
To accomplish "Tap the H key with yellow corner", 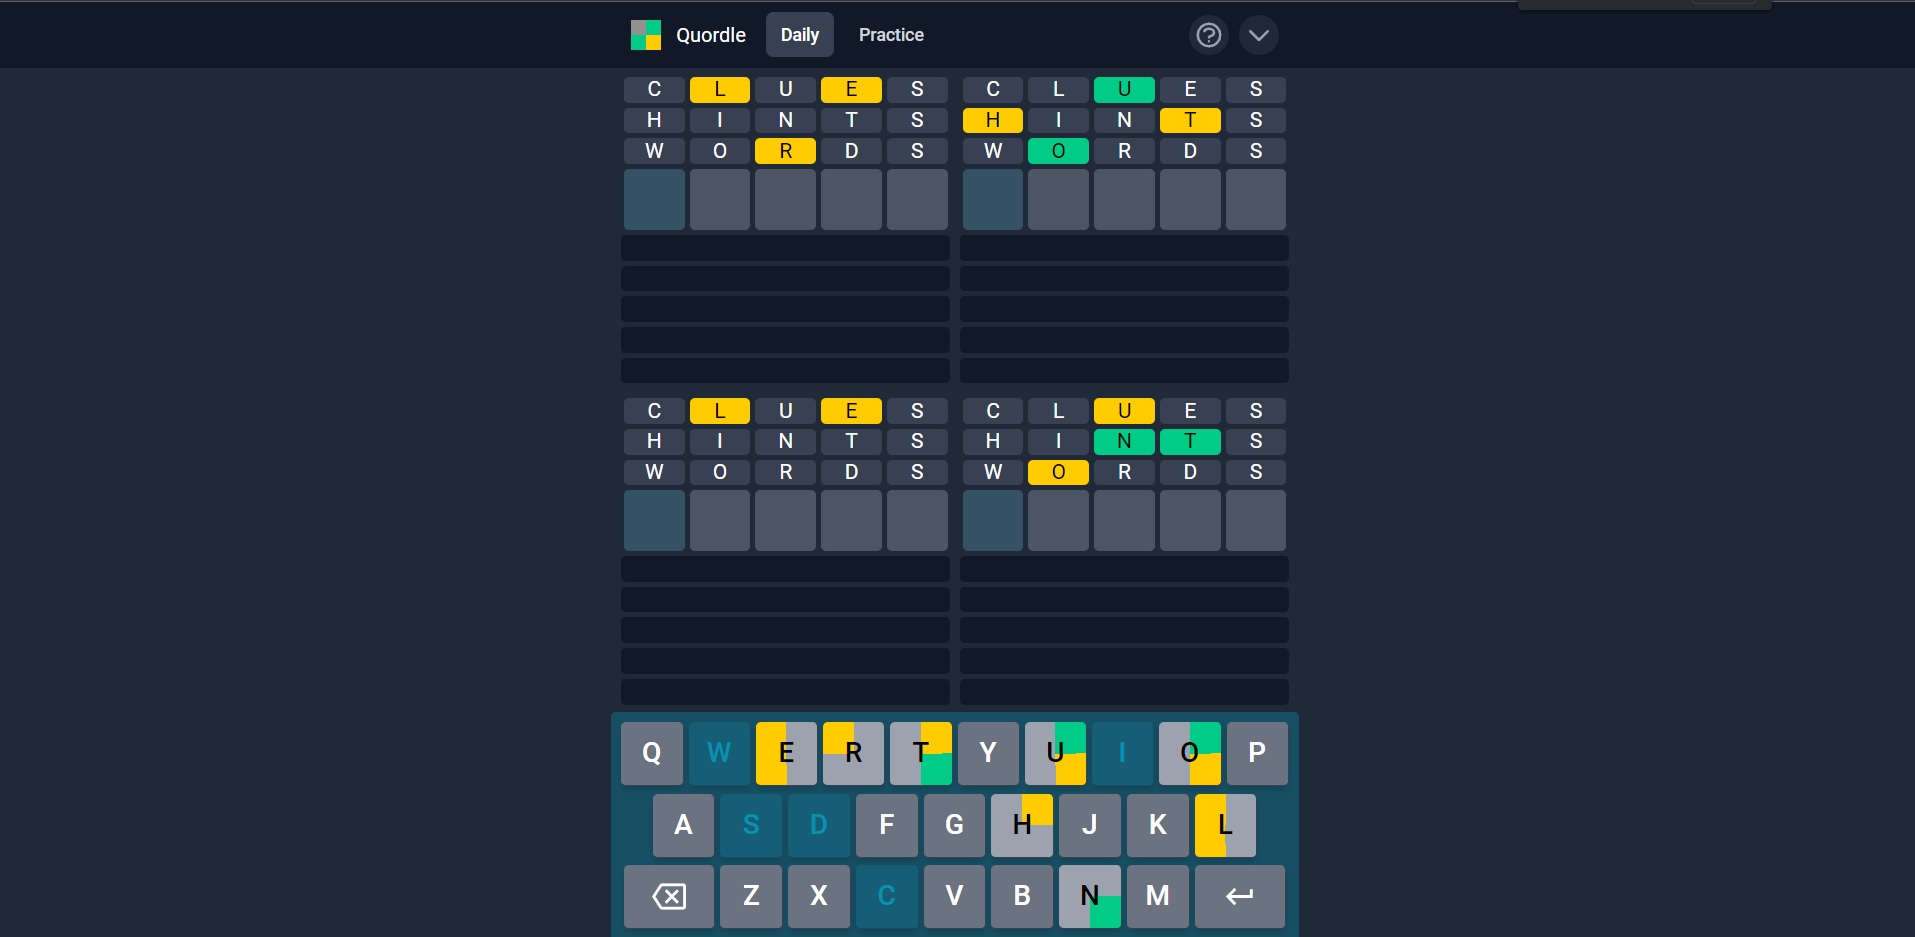I will pyautogui.click(x=1021, y=825).
